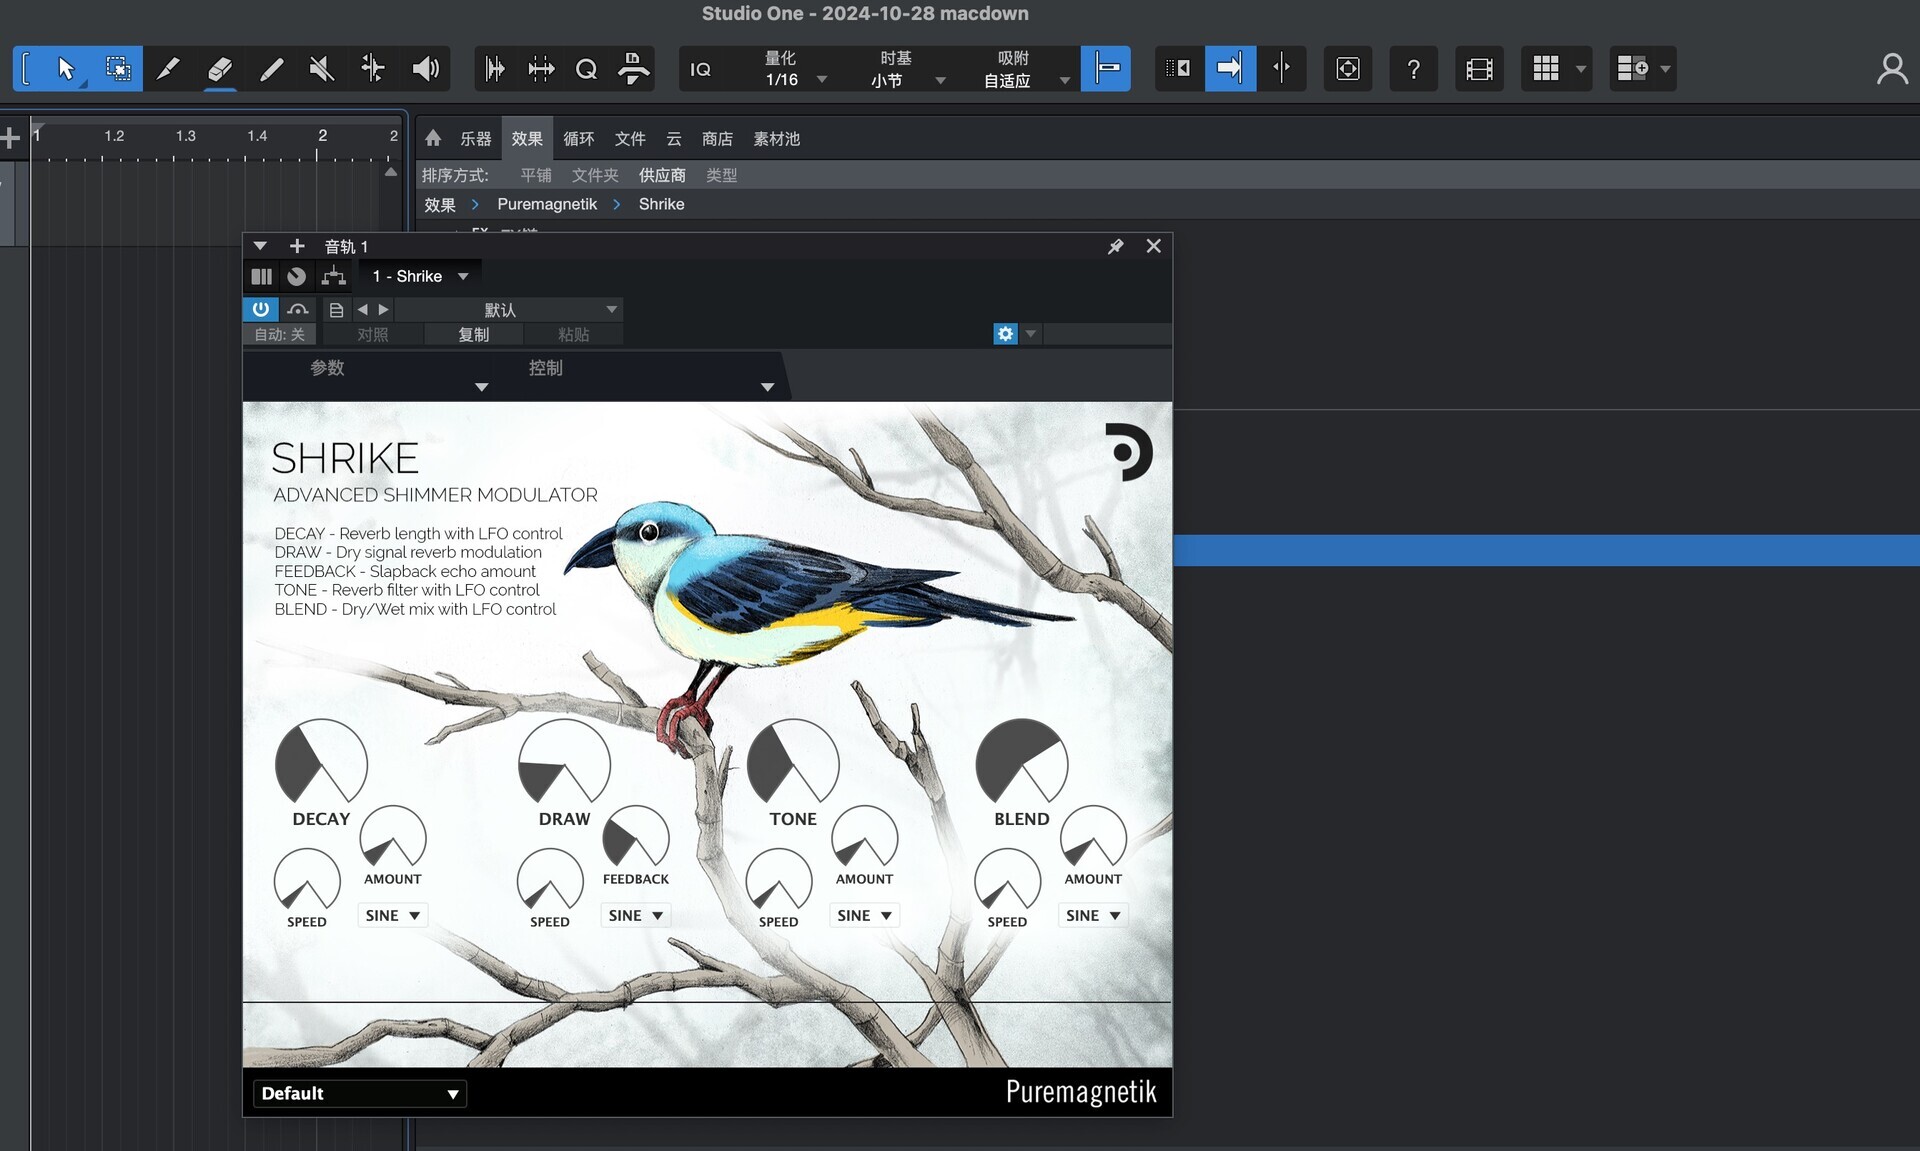This screenshot has width=1920, height=1151.
Task: Open the plugin routing icon
Action: point(333,276)
